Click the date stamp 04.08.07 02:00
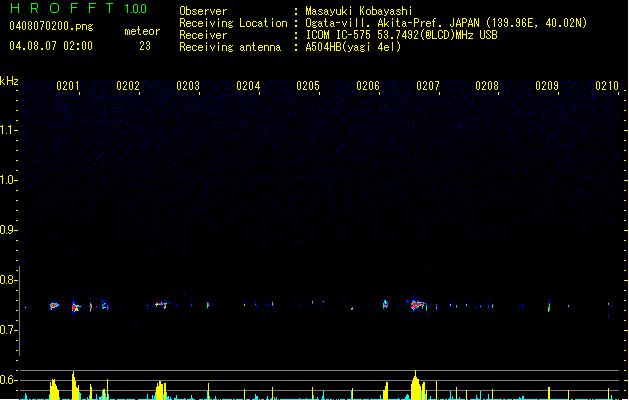629x400 pixels. (51, 46)
